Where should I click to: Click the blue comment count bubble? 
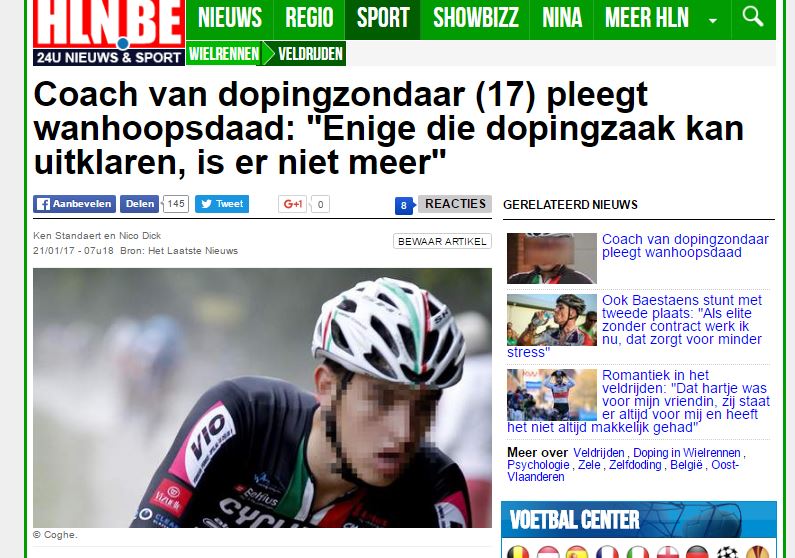404,206
